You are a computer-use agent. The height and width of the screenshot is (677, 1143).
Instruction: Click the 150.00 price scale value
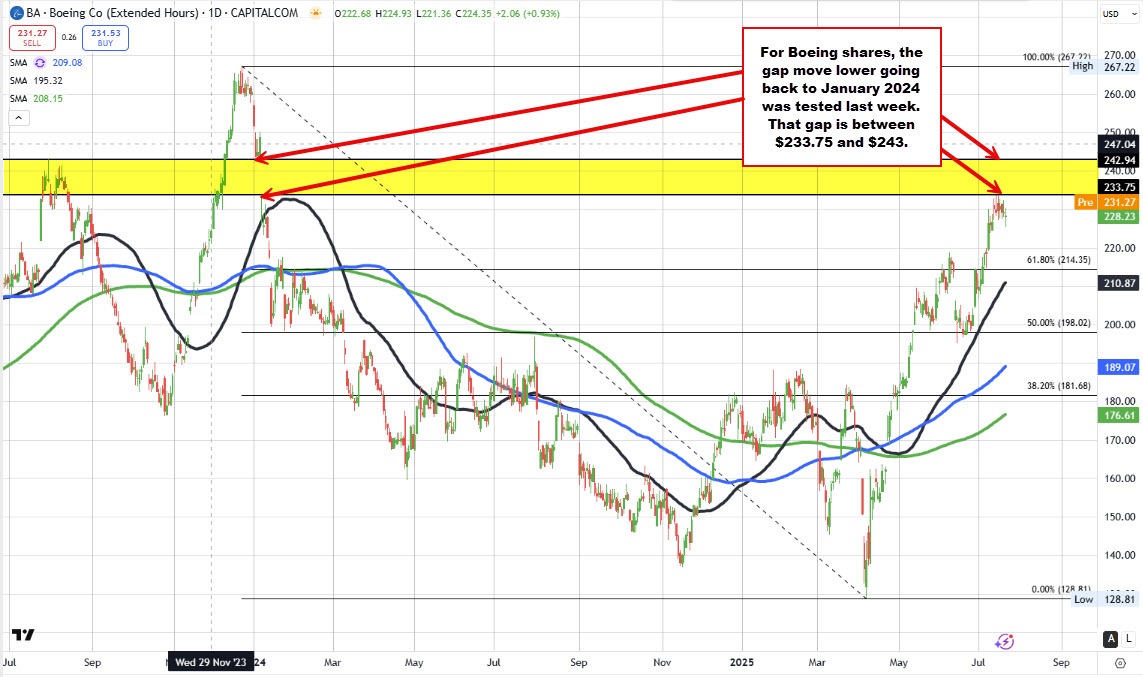point(1120,517)
